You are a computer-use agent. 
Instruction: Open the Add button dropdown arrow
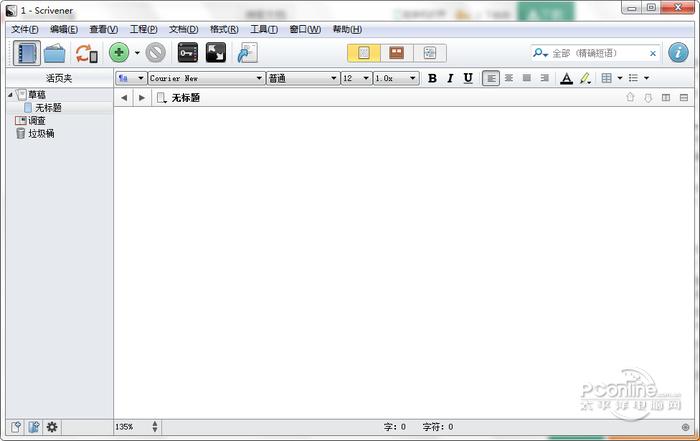point(137,53)
